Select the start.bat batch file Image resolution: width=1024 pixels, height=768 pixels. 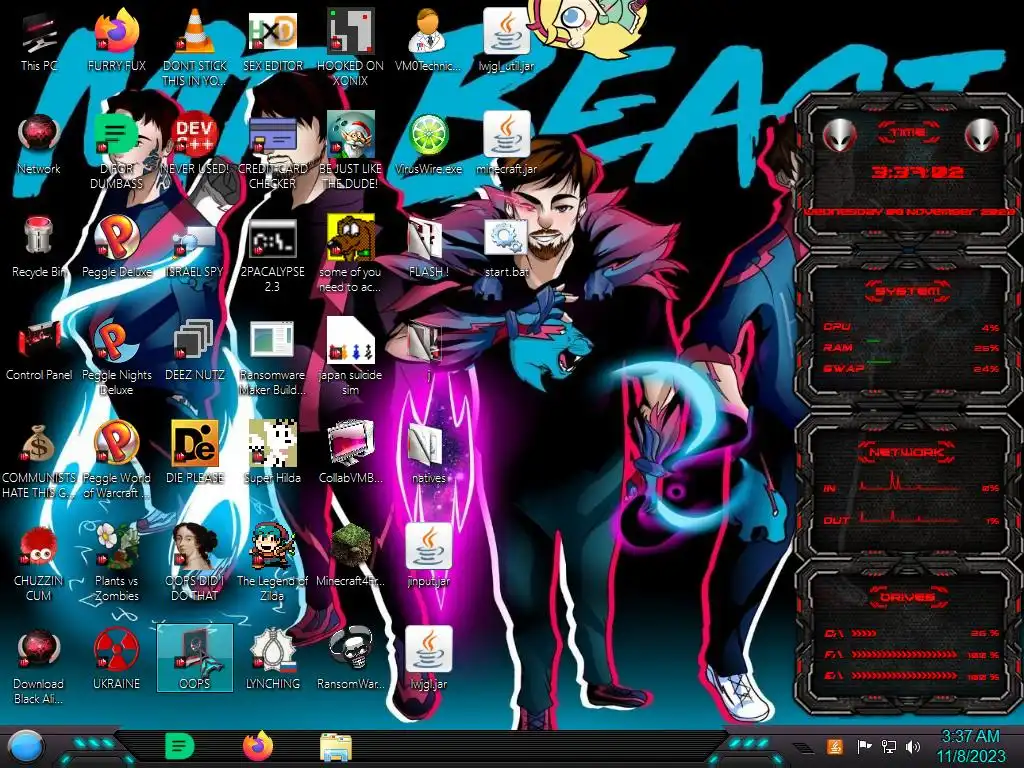(x=507, y=248)
